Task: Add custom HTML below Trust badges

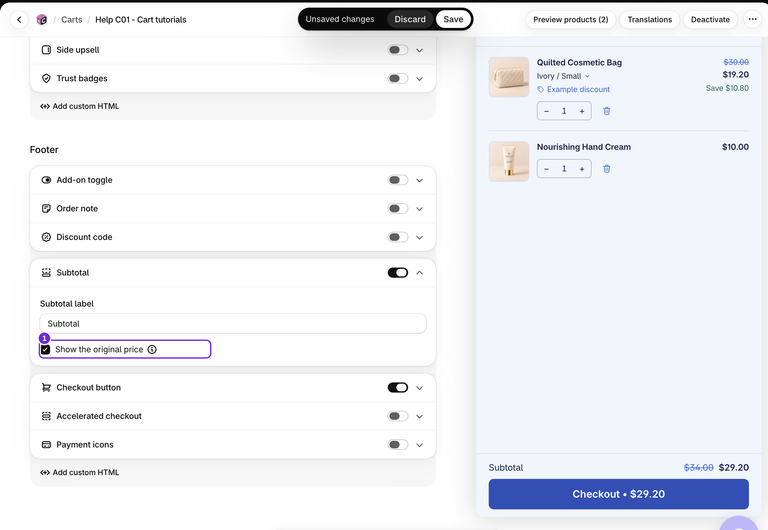Action: click(79, 106)
